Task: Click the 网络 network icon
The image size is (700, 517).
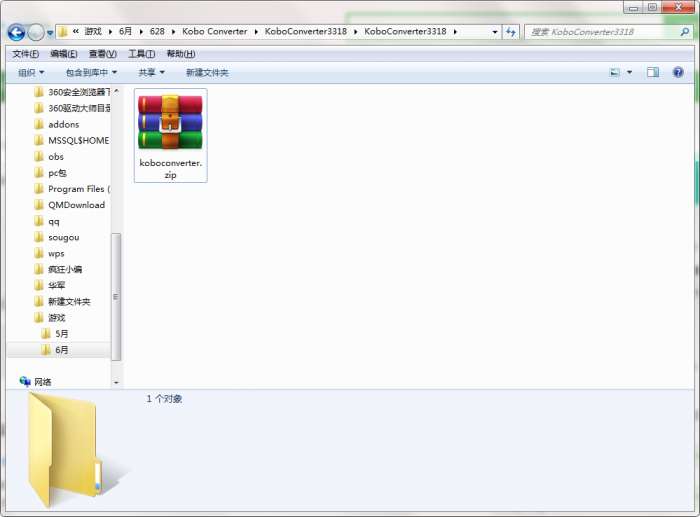Action: 25,381
